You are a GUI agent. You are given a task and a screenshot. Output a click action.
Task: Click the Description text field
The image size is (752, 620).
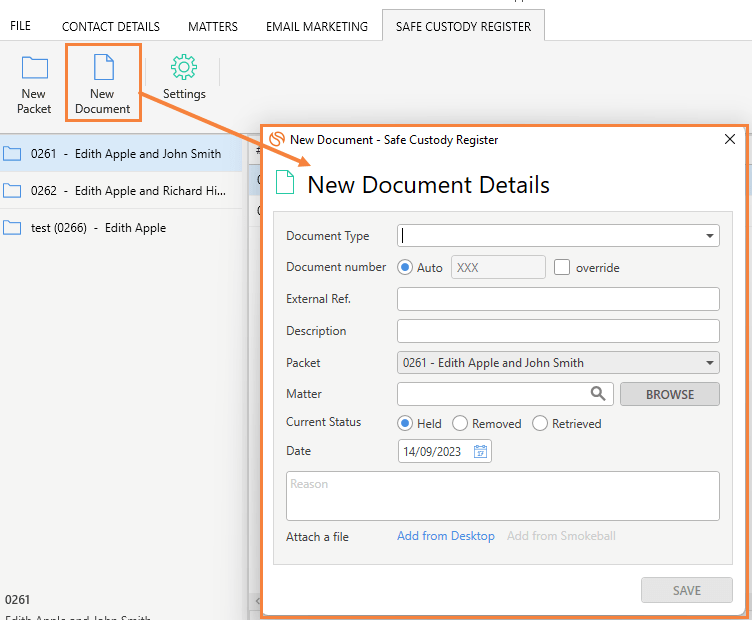(558, 331)
